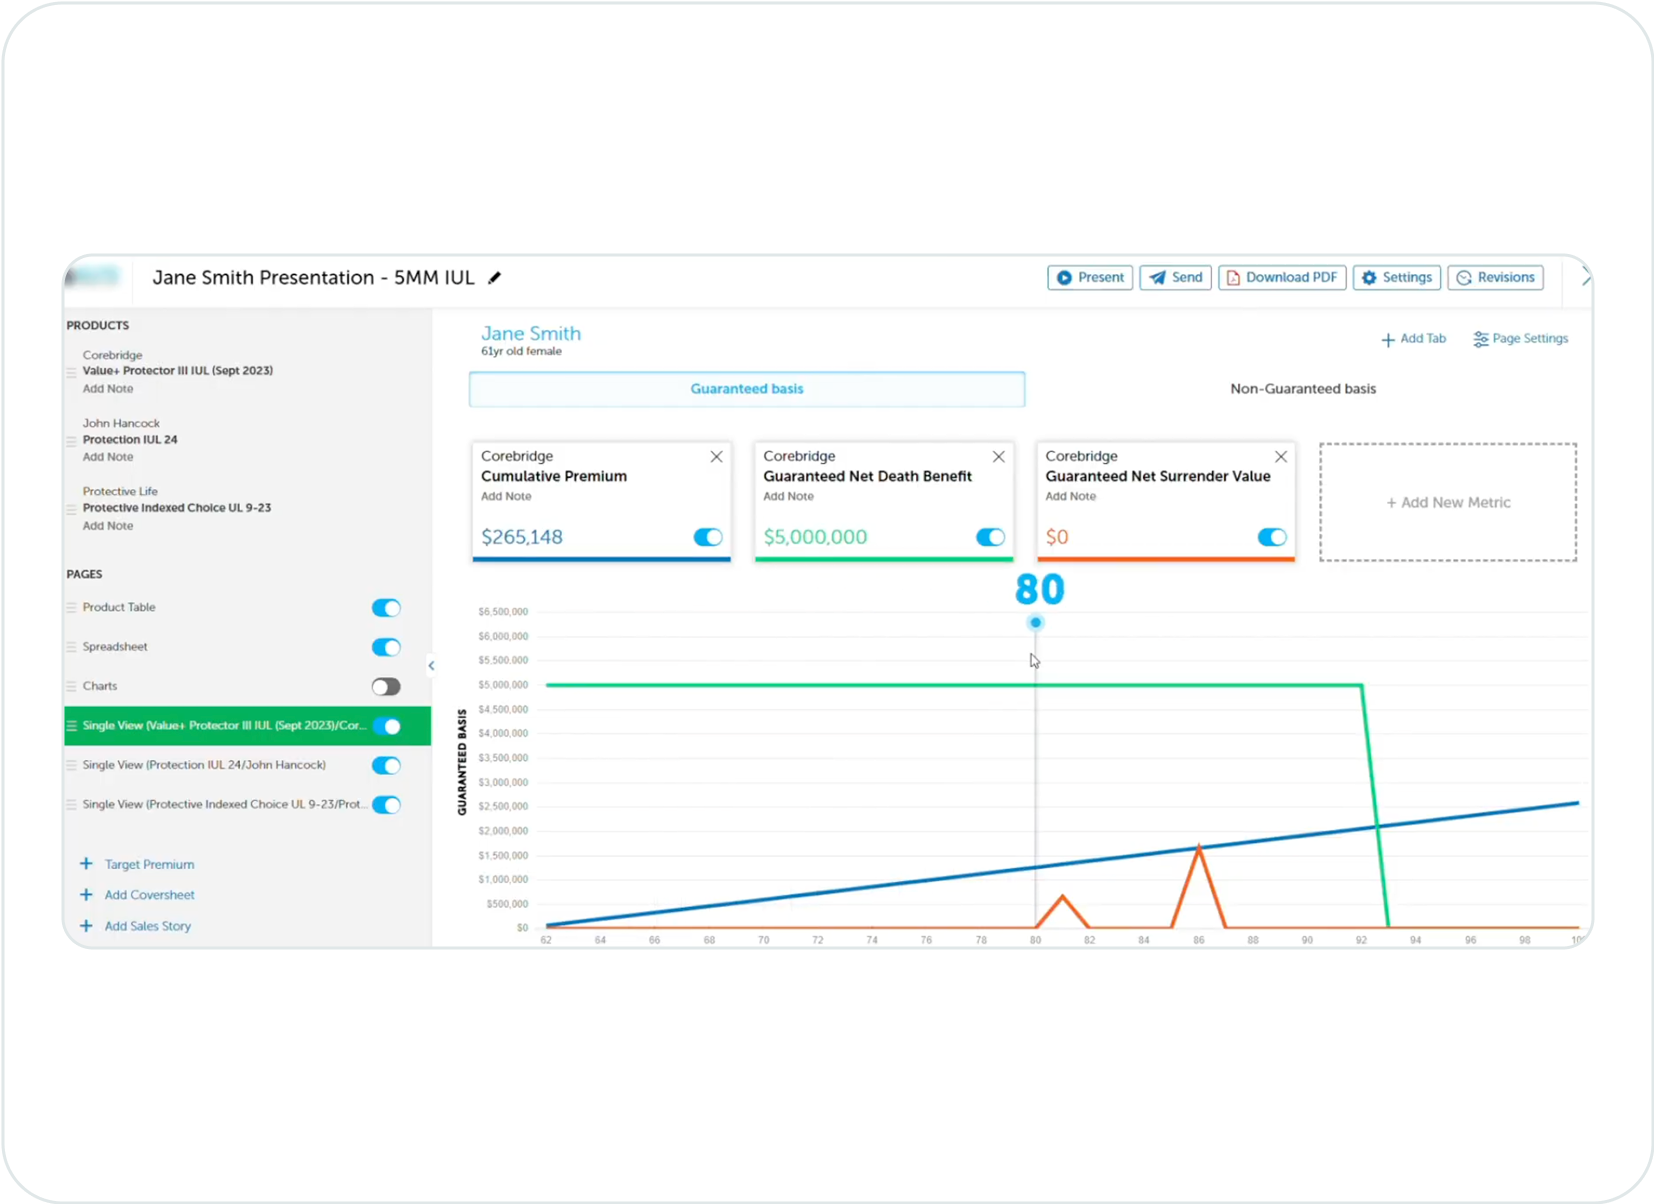The width and height of the screenshot is (1654, 1204).
Task: Add Note under Protection IUL 24 product
Action: [x=108, y=457]
